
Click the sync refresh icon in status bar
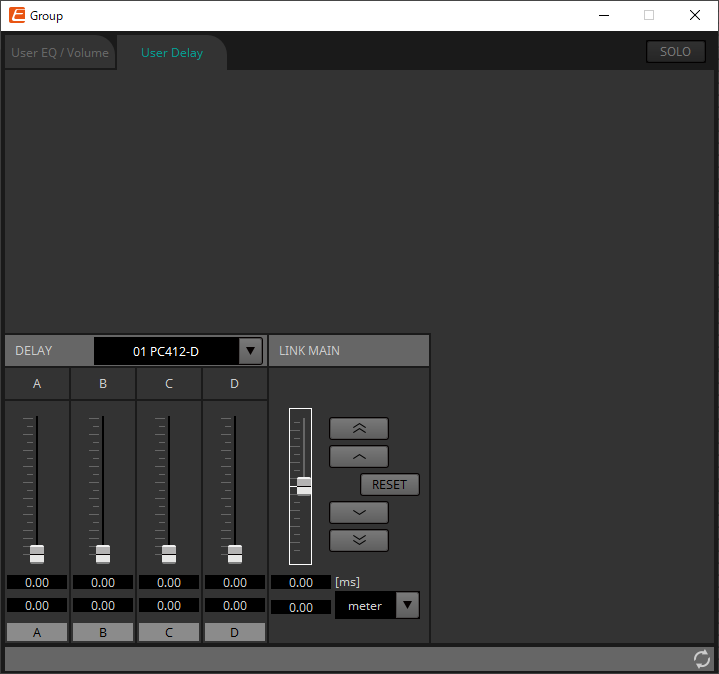tap(702, 659)
